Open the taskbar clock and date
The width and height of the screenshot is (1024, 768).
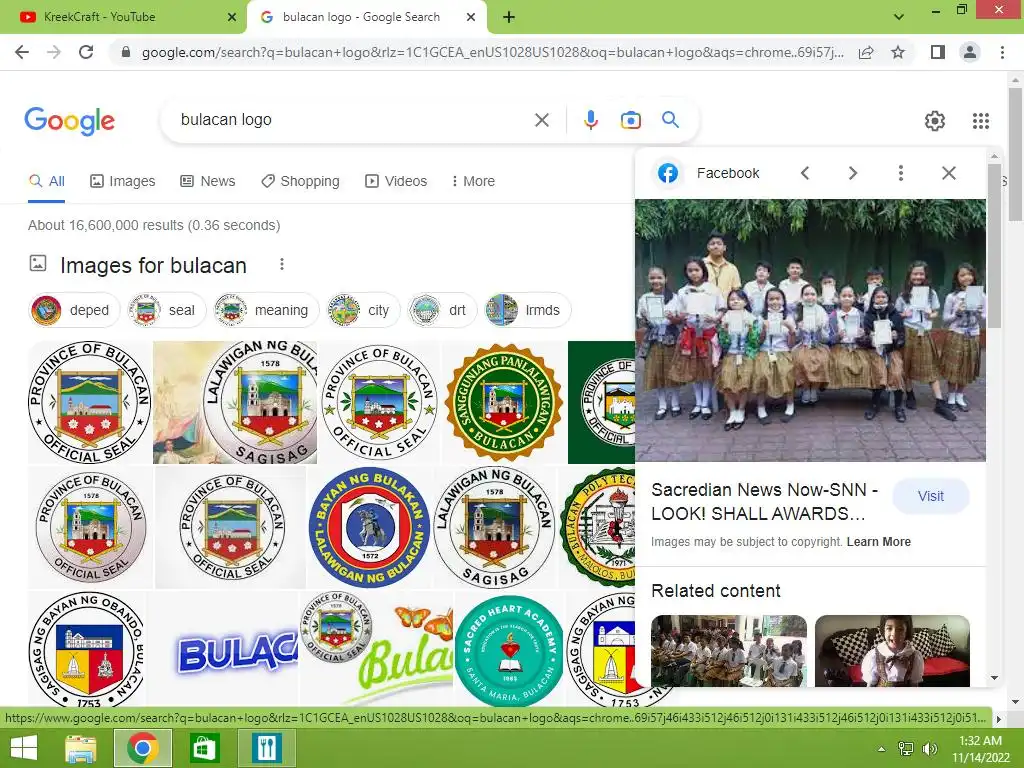pyautogui.click(x=980, y=749)
